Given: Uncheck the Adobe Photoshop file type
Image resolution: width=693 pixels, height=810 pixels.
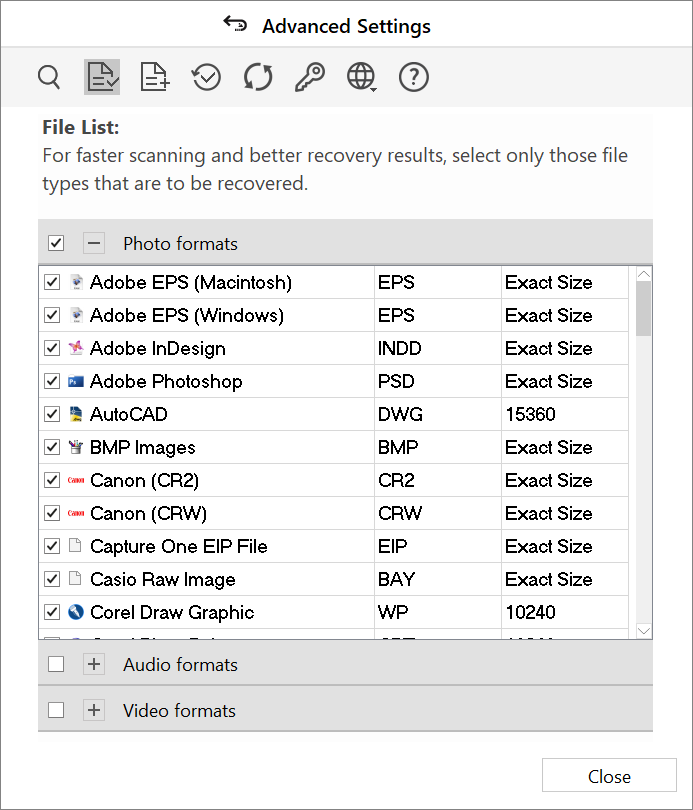Looking at the screenshot, I should (x=52, y=381).
